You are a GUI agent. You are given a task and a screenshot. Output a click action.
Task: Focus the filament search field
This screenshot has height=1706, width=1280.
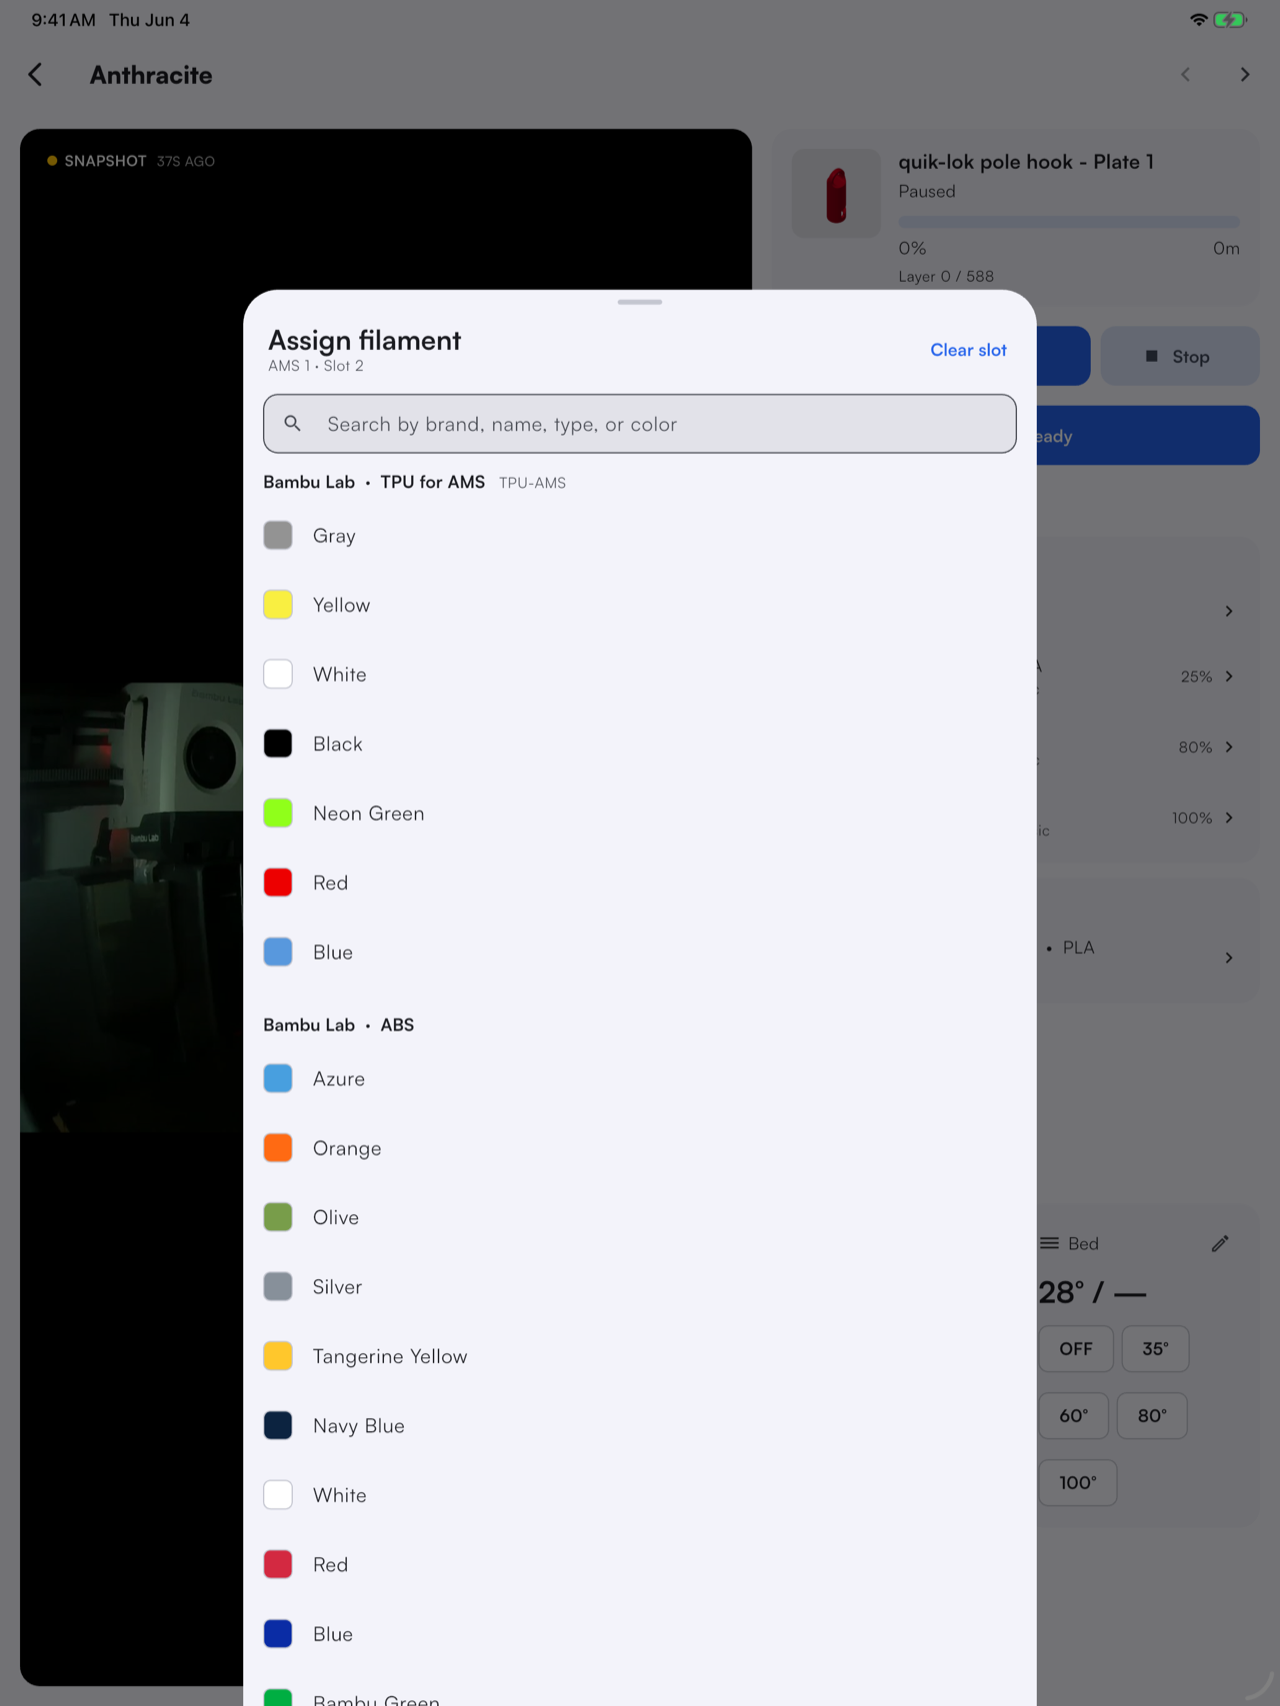(x=640, y=424)
